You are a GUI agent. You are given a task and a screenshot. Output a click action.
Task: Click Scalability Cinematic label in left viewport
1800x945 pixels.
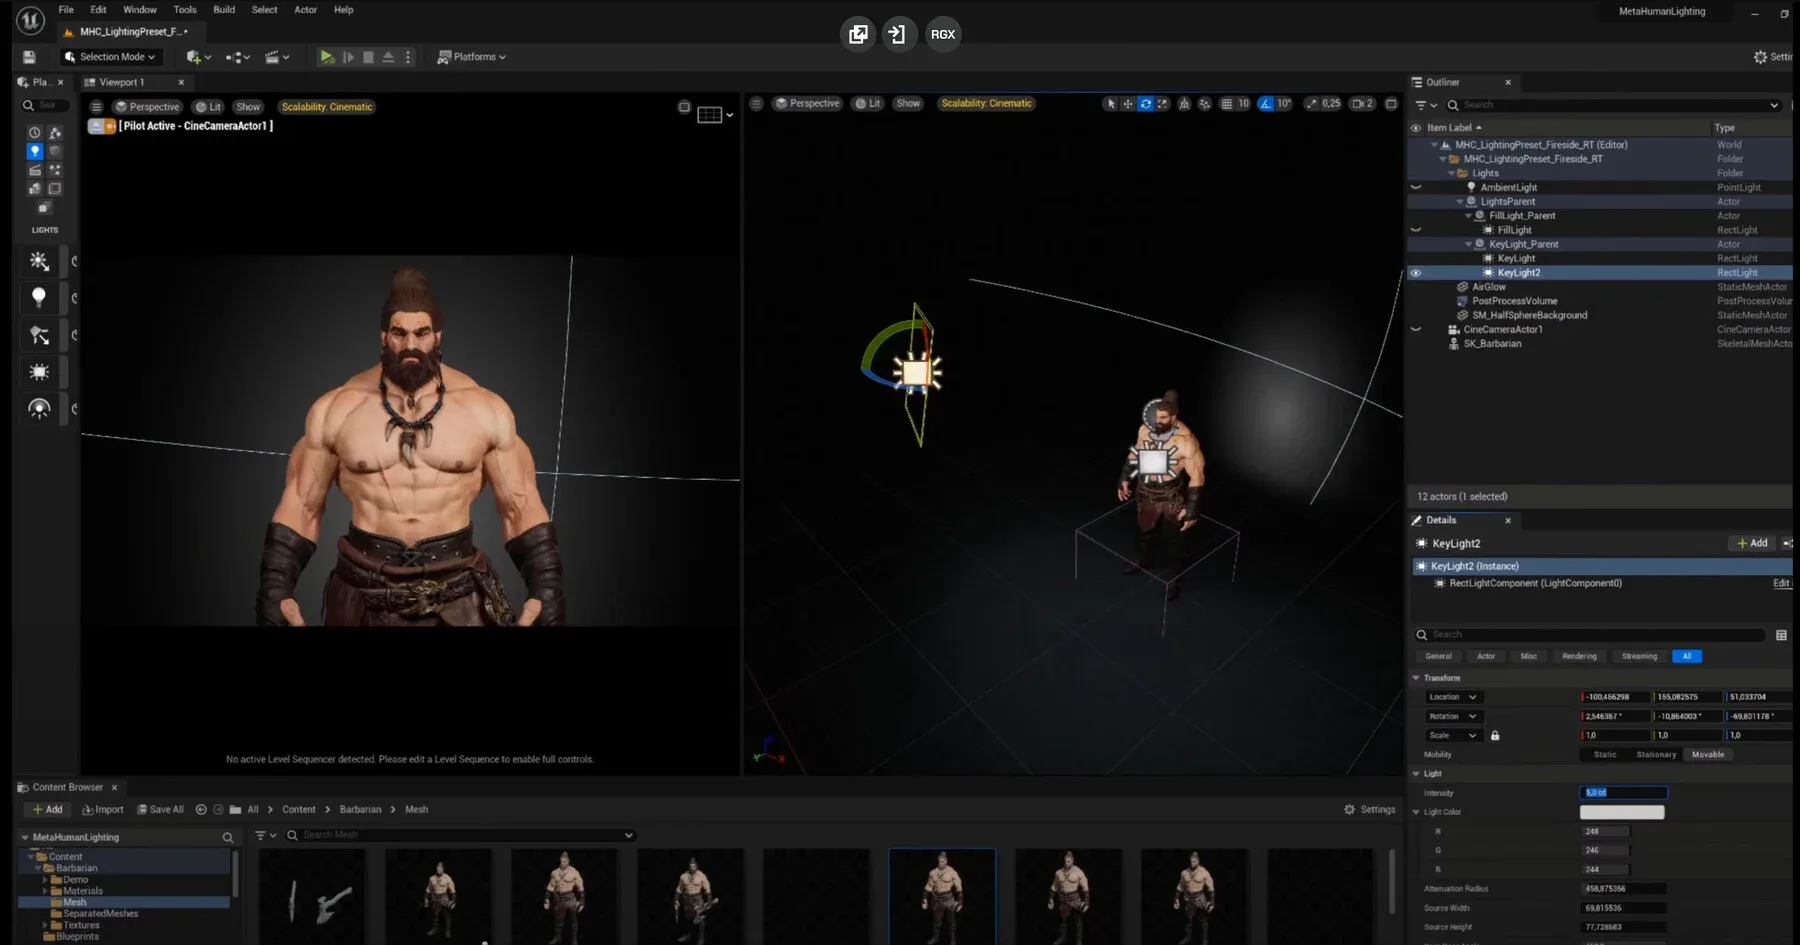point(327,107)
